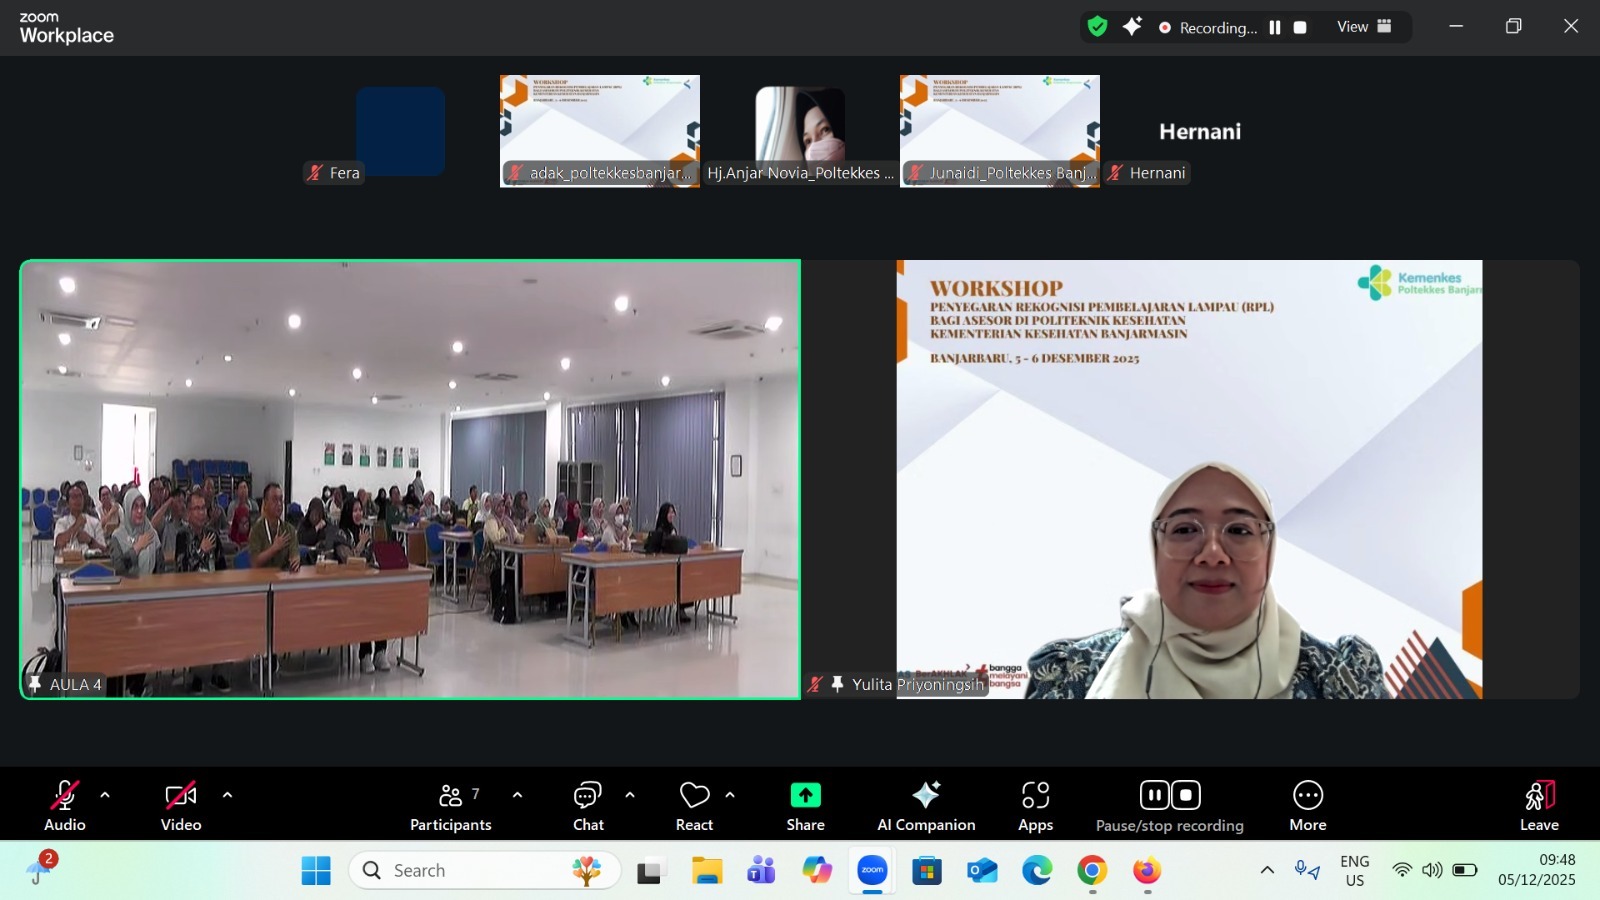This screenshot has height=900, width=1600.
Task: Open the View layout menu
Action: (x=1364, y=27)
